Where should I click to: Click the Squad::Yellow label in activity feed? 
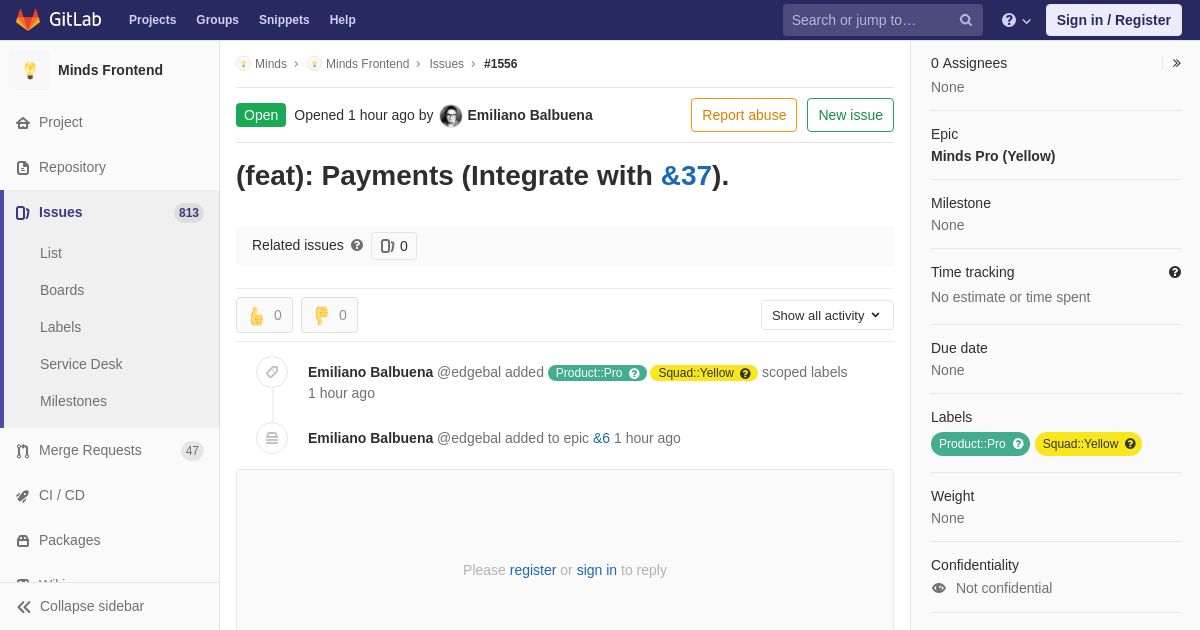coord(704,373)
